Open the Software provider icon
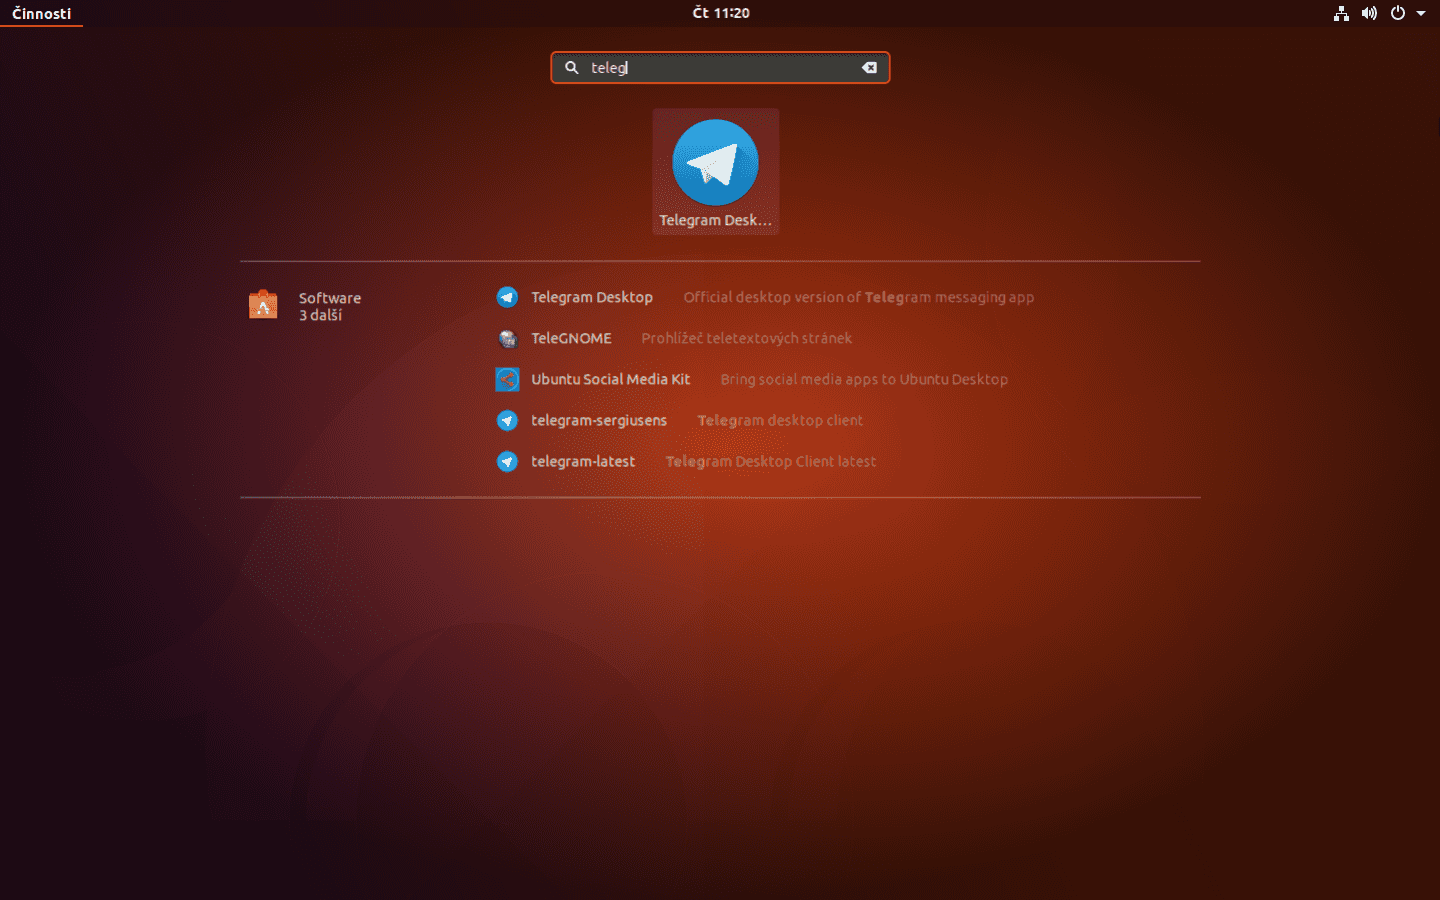 tap(263, 305)
